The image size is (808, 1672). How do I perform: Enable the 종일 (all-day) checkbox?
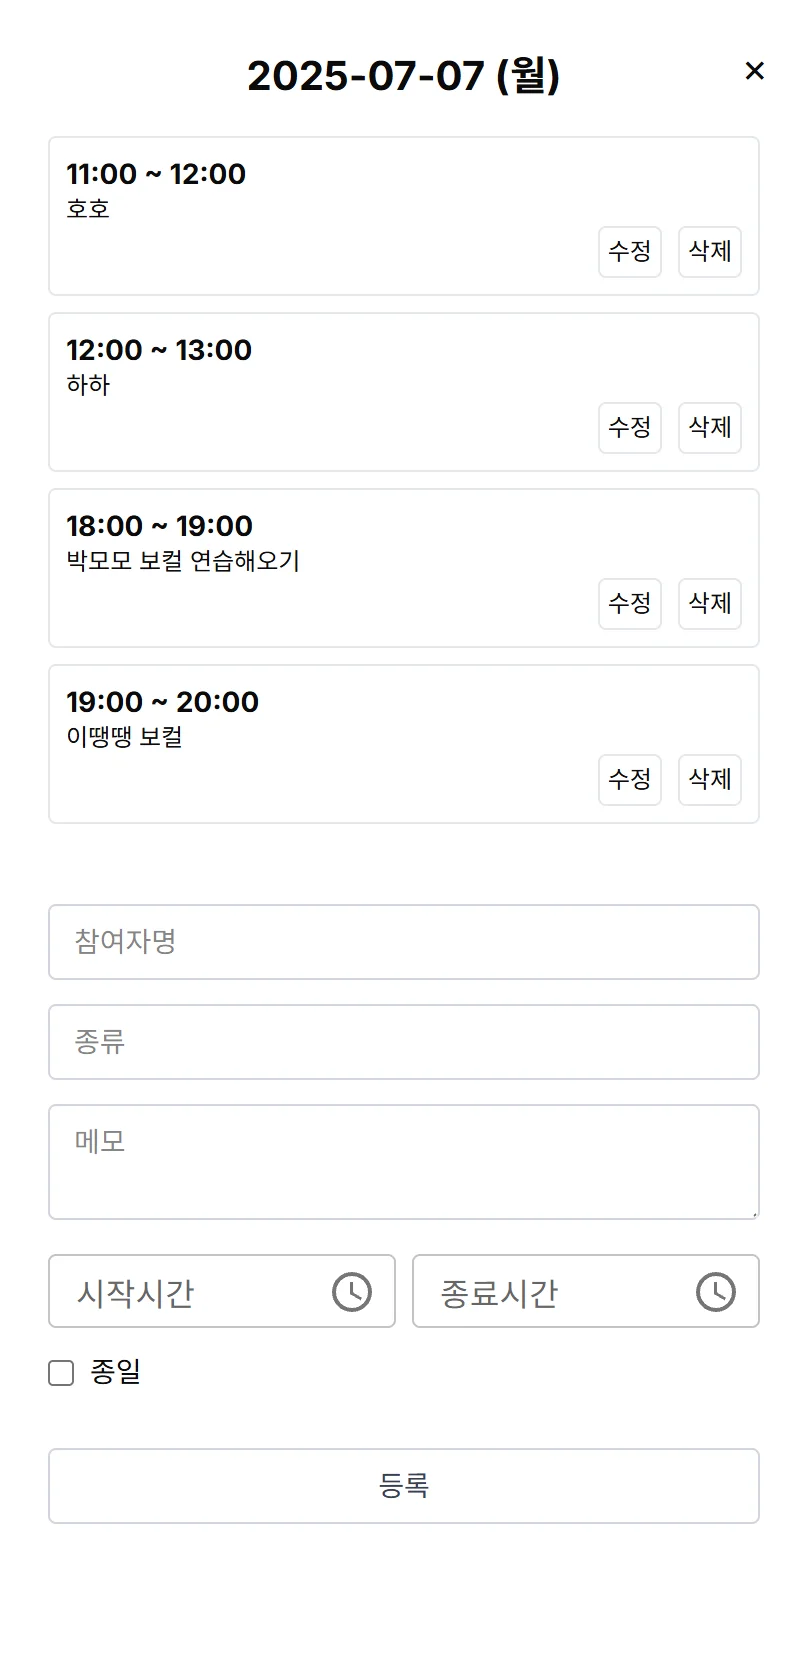tap(60, 1372)
